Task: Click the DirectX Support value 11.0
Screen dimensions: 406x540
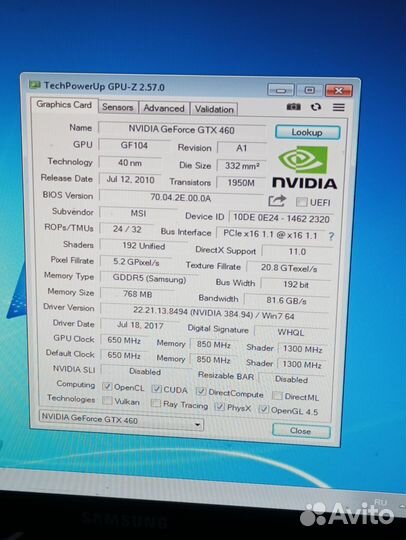Action: 297,251
